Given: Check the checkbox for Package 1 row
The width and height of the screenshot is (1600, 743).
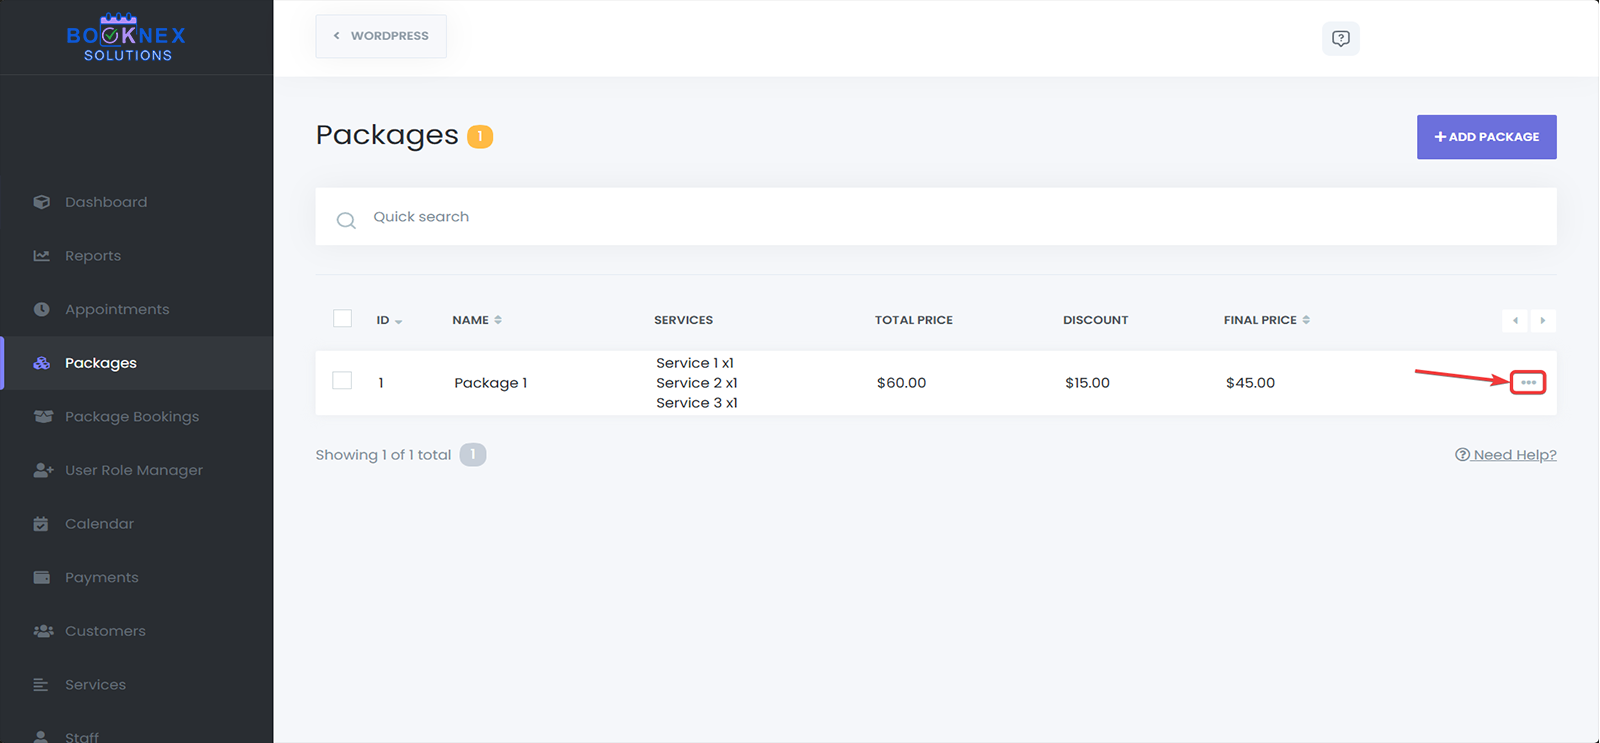Looking at the screenshot, I should tap(342, 381).
